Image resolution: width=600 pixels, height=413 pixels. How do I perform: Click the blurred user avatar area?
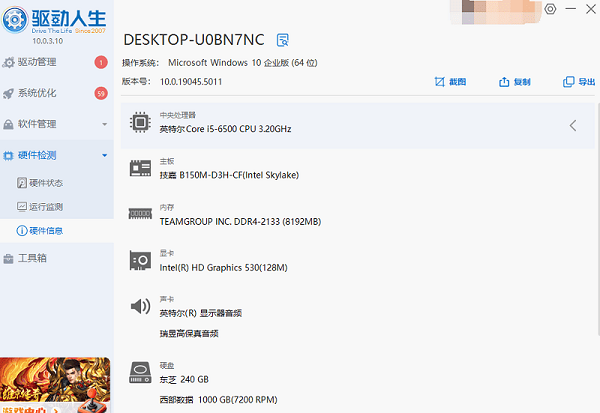pyautogui.click(x=496, y=12)
